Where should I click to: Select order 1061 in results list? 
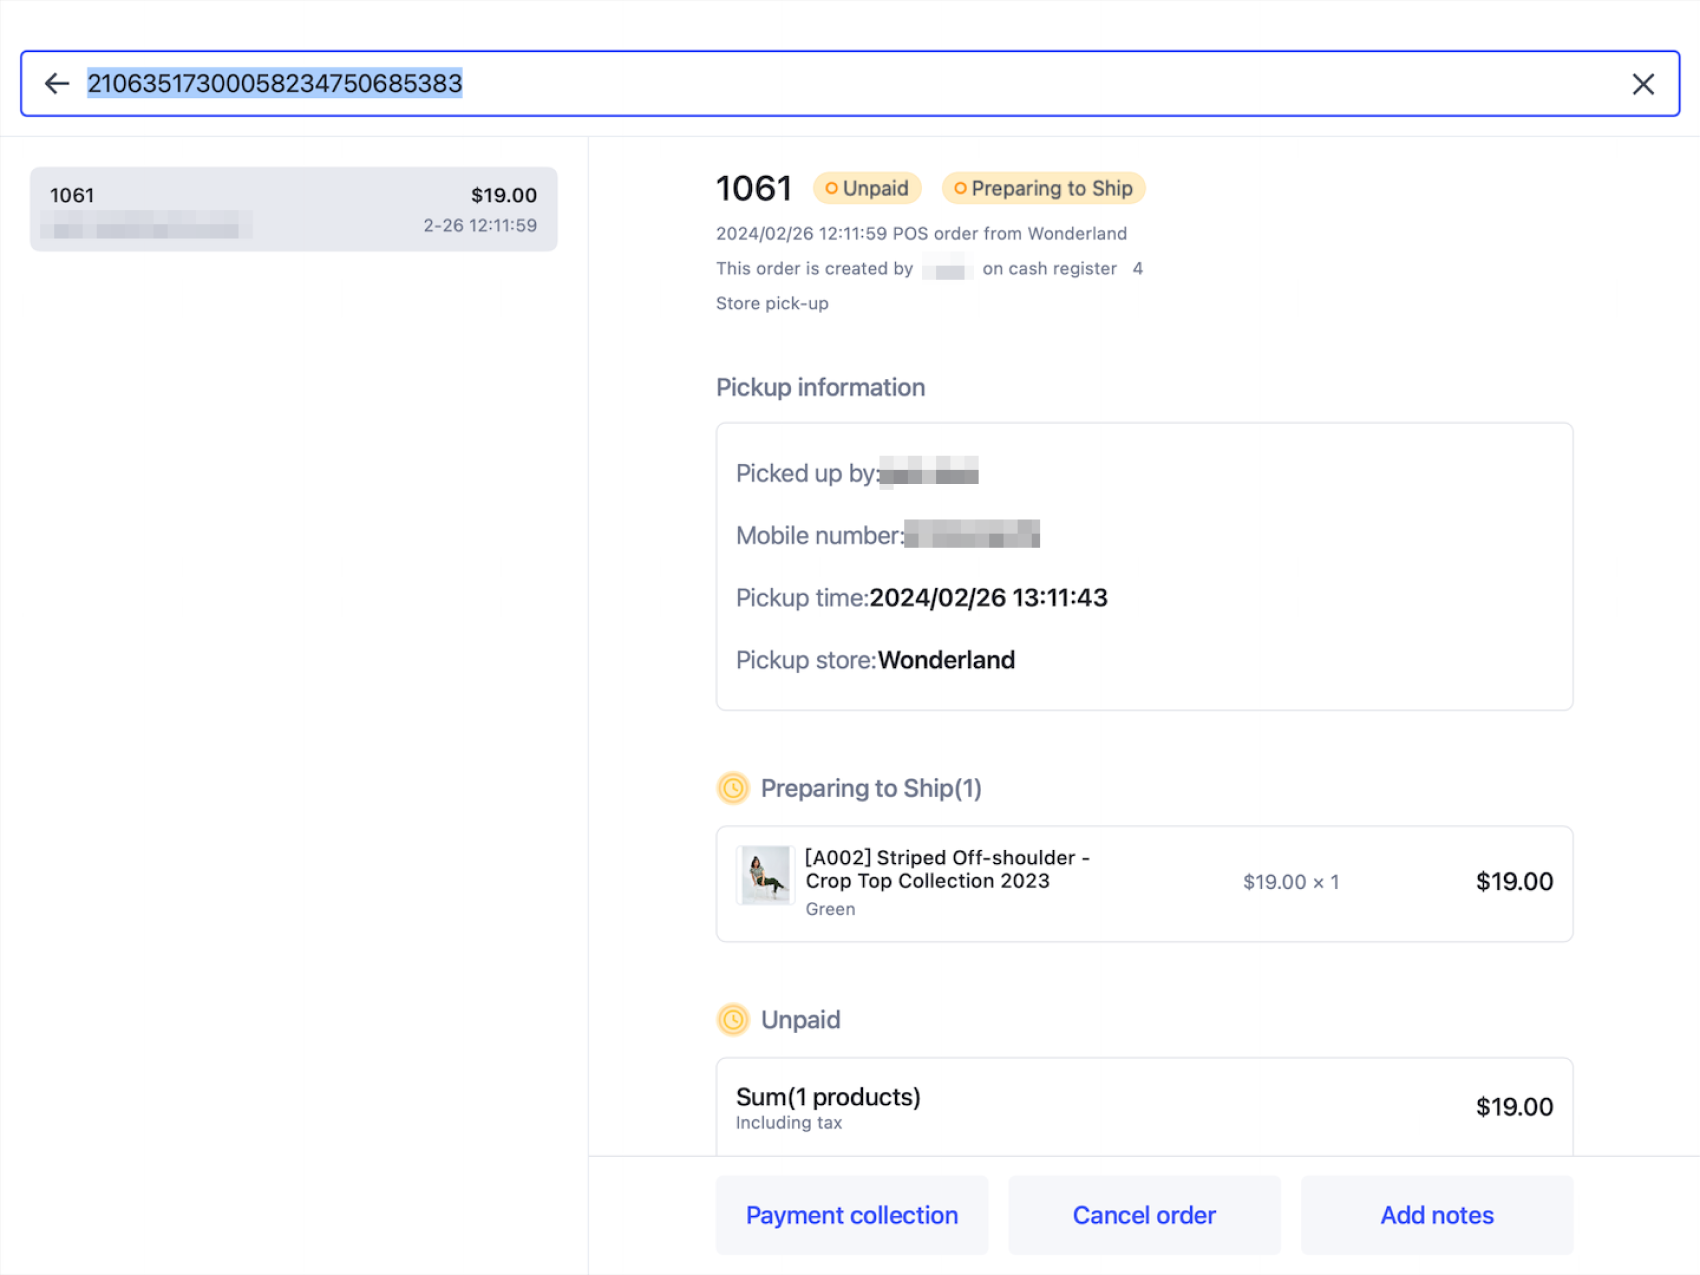coord(293,209)
